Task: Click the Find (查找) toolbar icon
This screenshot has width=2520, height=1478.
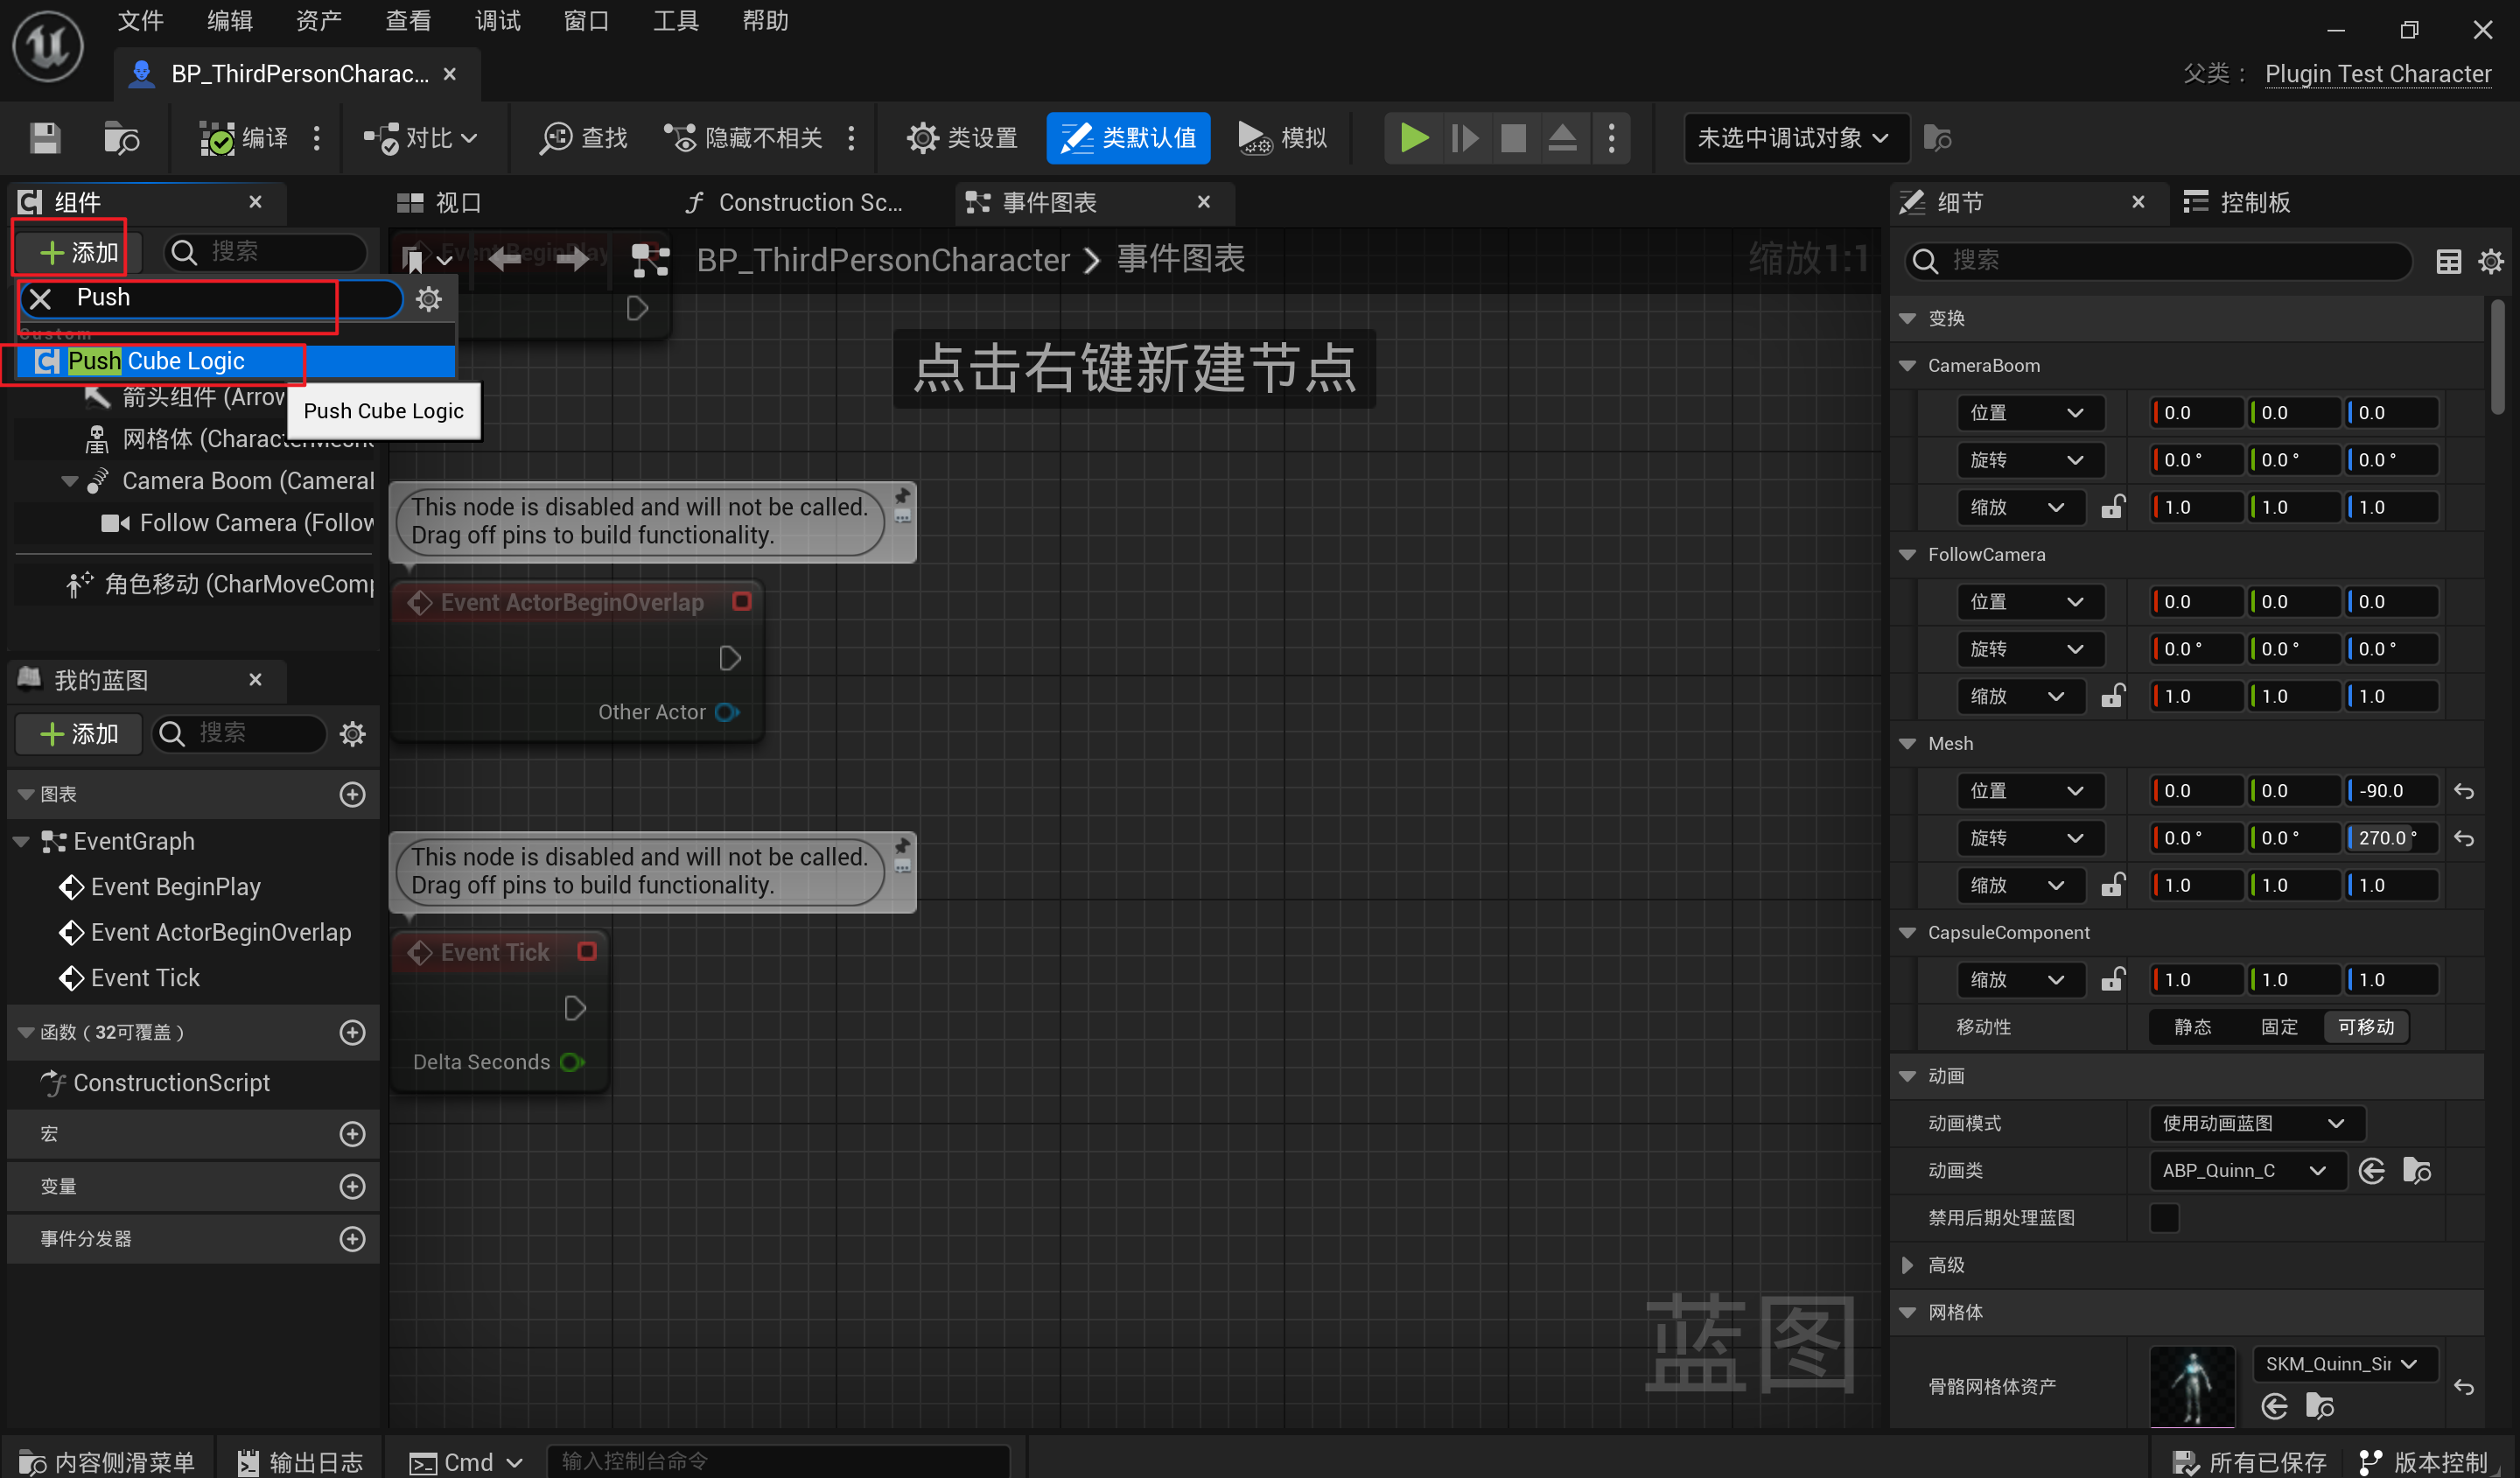Action: coord(556,138)
